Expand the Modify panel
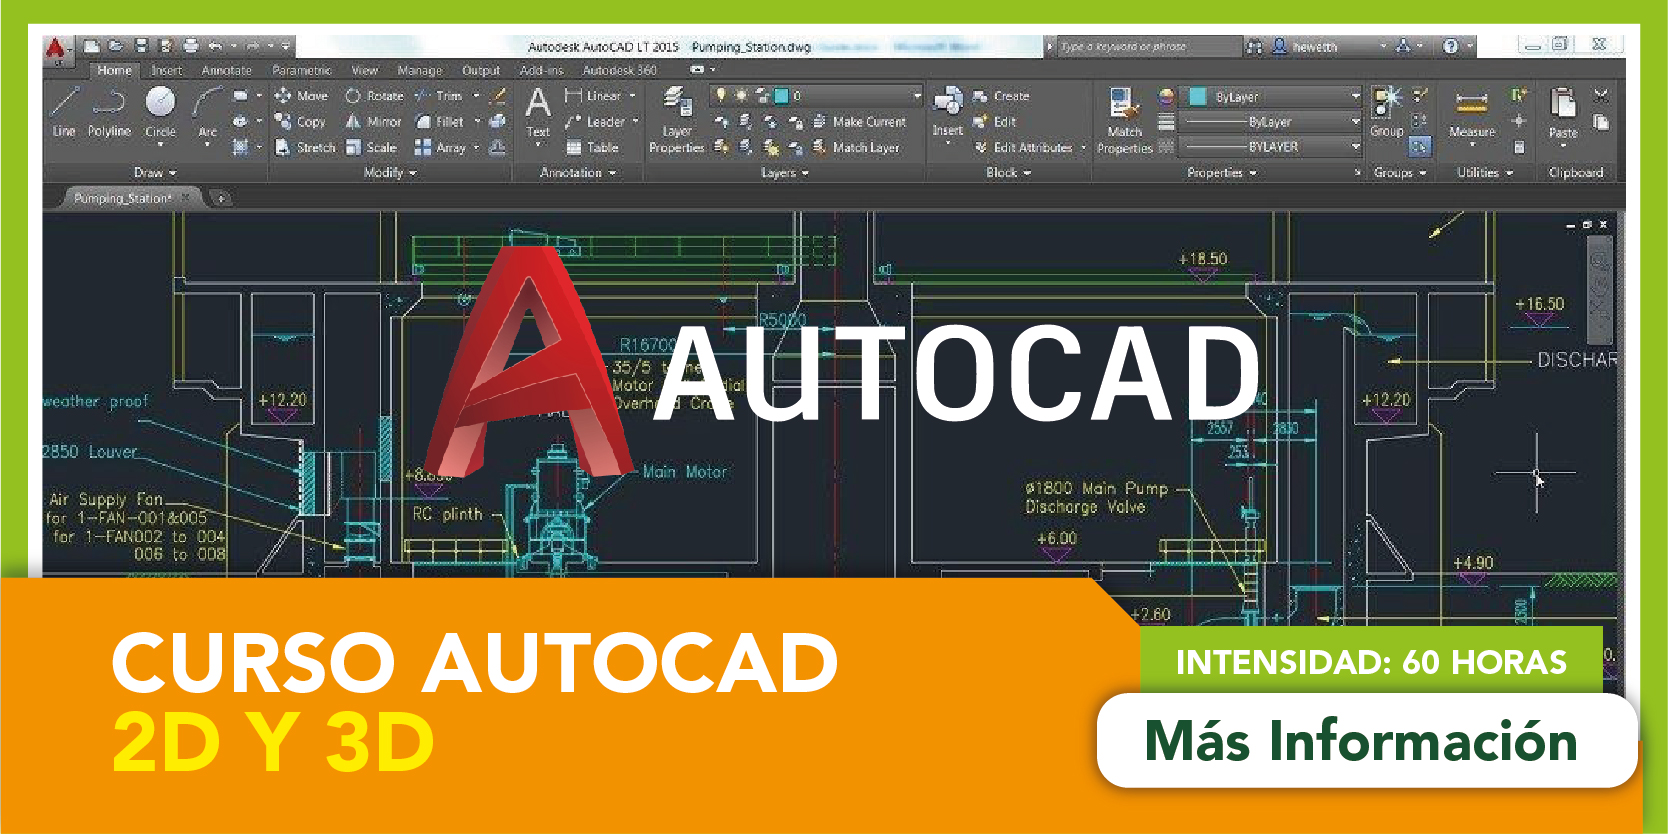 [390, 173]
